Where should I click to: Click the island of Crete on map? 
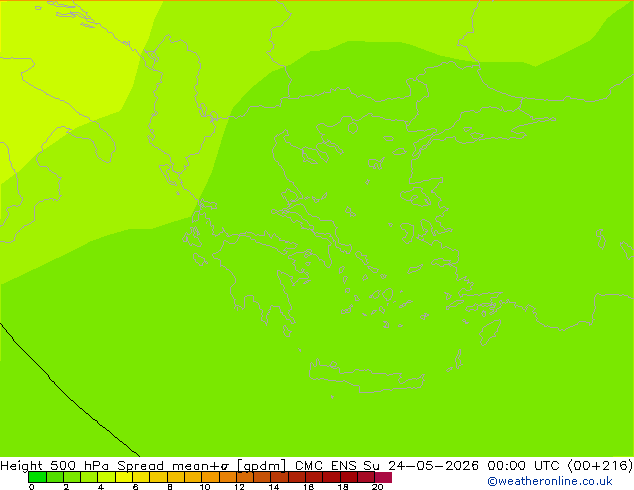(366, 376)
